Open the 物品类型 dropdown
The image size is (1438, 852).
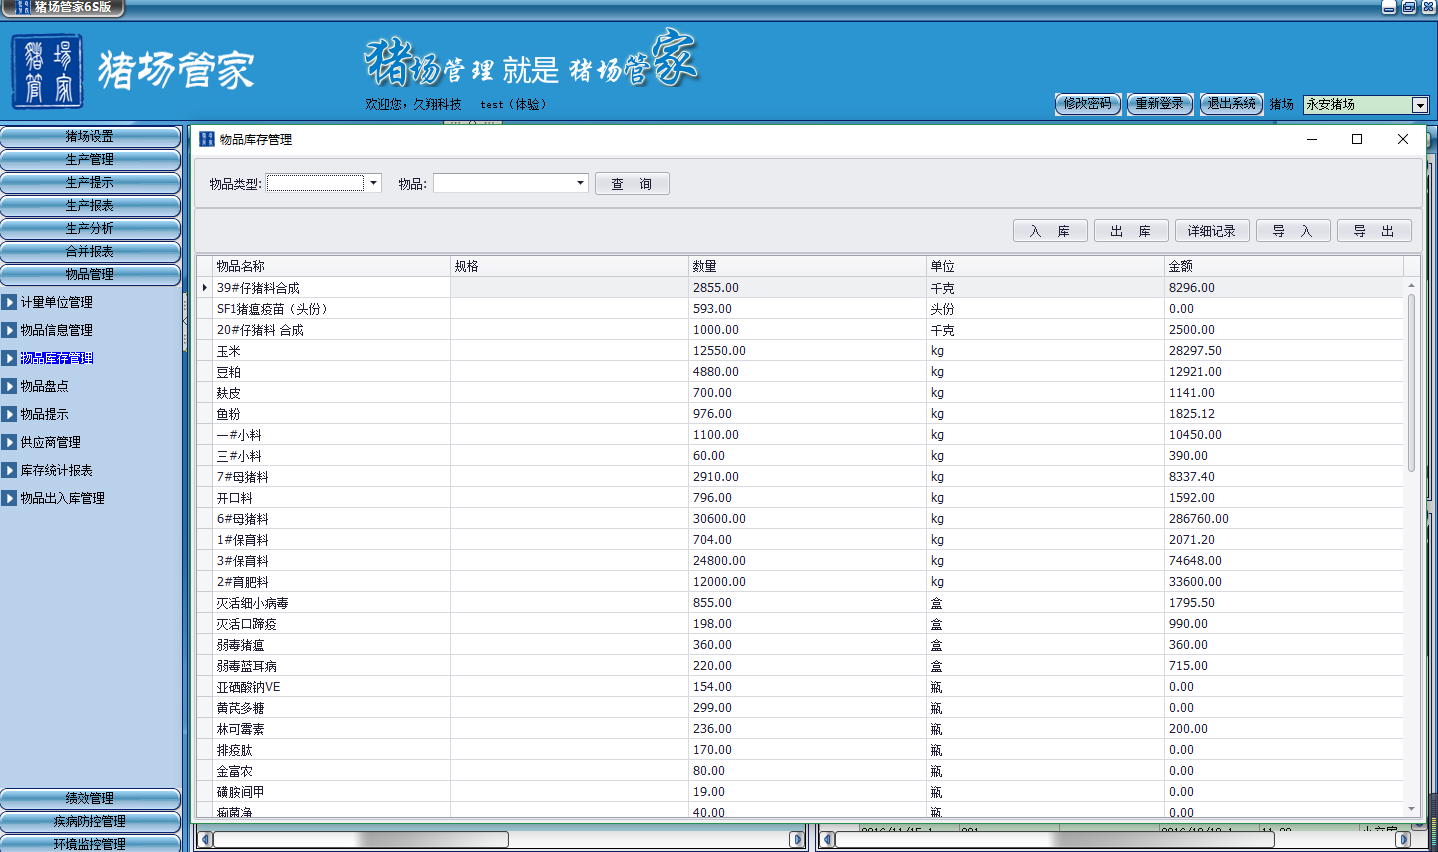[x=374, y=183]
